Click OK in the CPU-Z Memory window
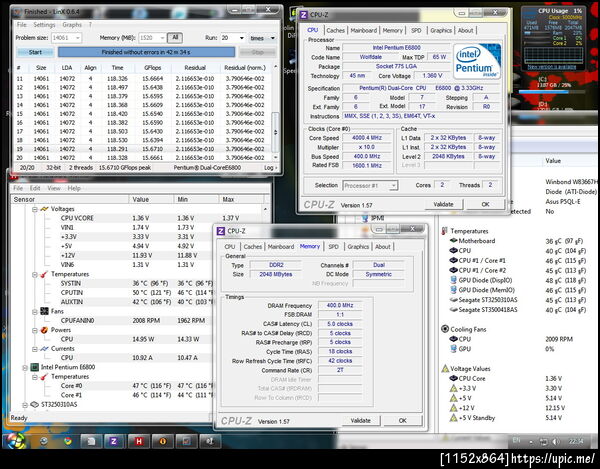This screenshot has height=469, width=600. [403, 420]
